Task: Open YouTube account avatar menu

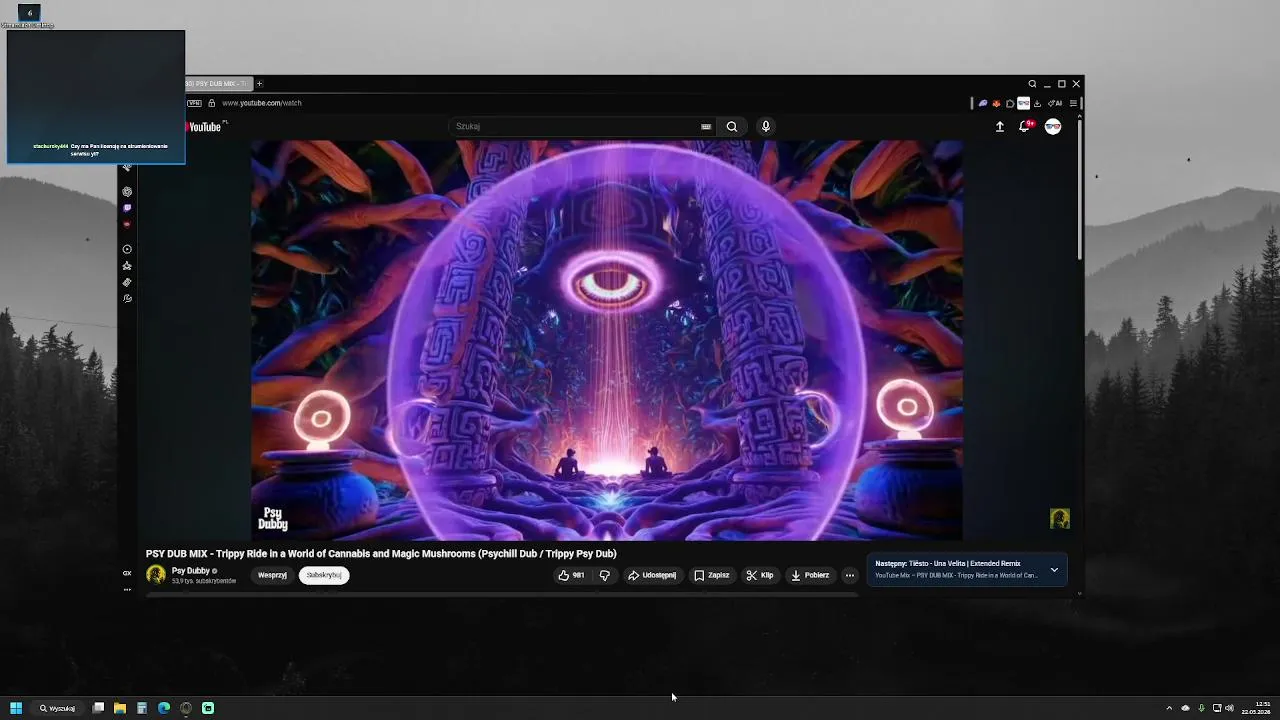Action: [1053, 126]
